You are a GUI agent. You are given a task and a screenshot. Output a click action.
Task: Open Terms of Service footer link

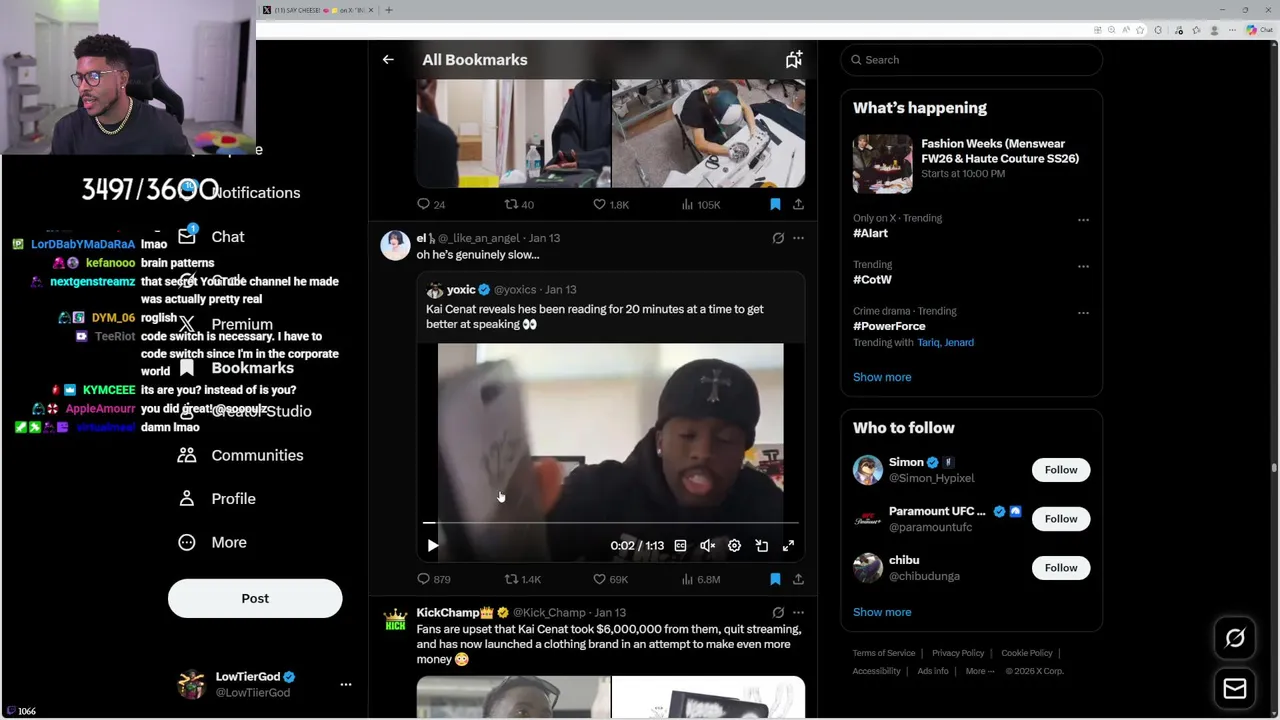(x=884, y=653)
